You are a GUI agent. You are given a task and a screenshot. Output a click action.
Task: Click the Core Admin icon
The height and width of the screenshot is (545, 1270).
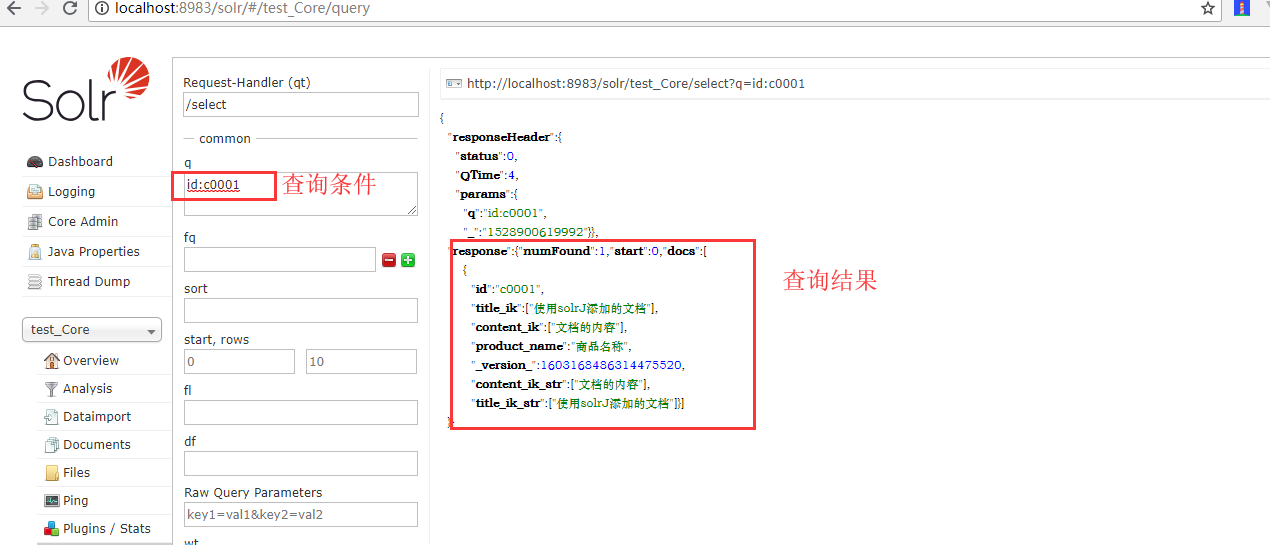34,222
